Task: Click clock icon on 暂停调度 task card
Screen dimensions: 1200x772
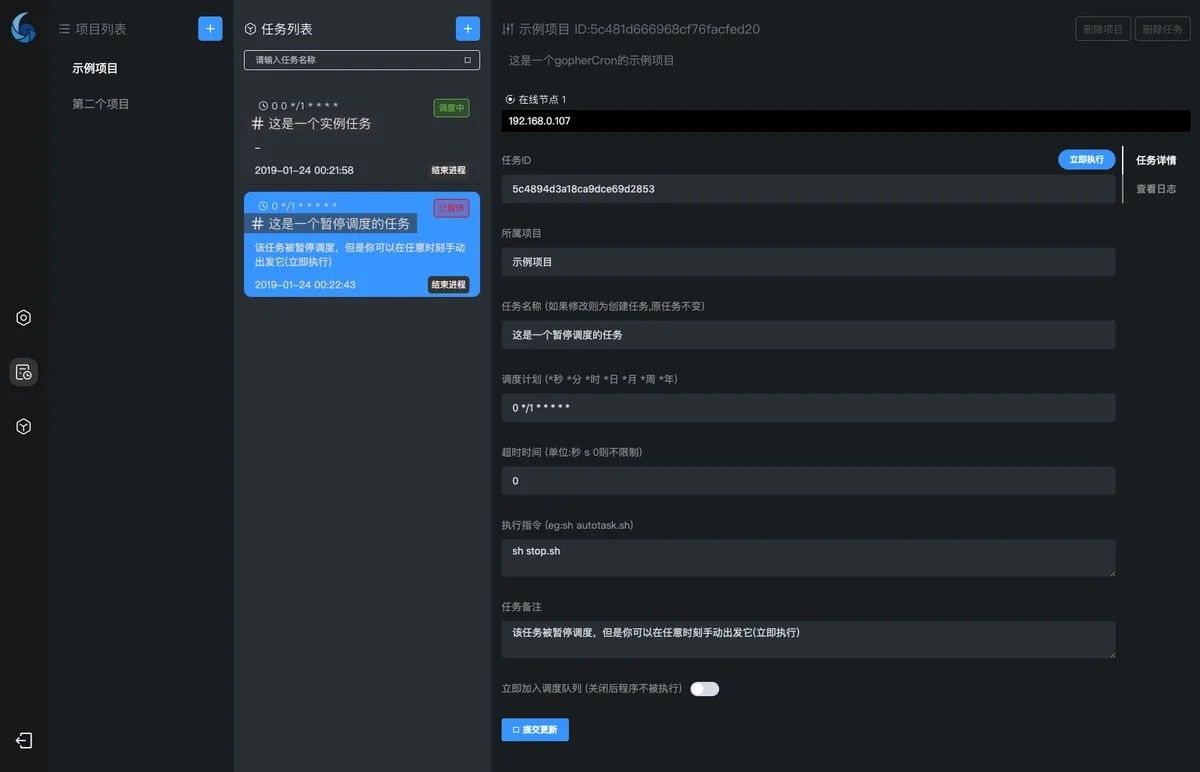Action: pyautogui.click(x=263, y=206)
